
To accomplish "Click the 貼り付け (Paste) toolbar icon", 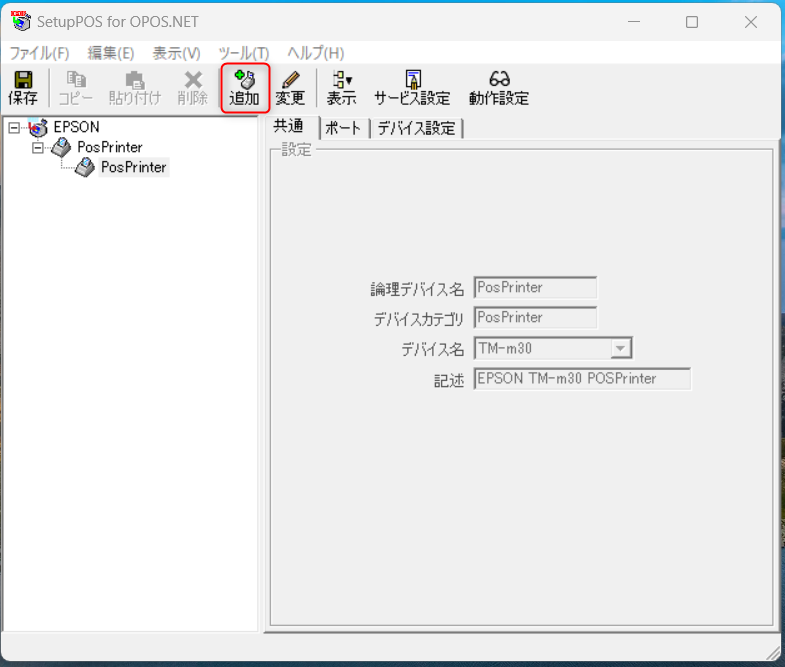I will point(135,87).
